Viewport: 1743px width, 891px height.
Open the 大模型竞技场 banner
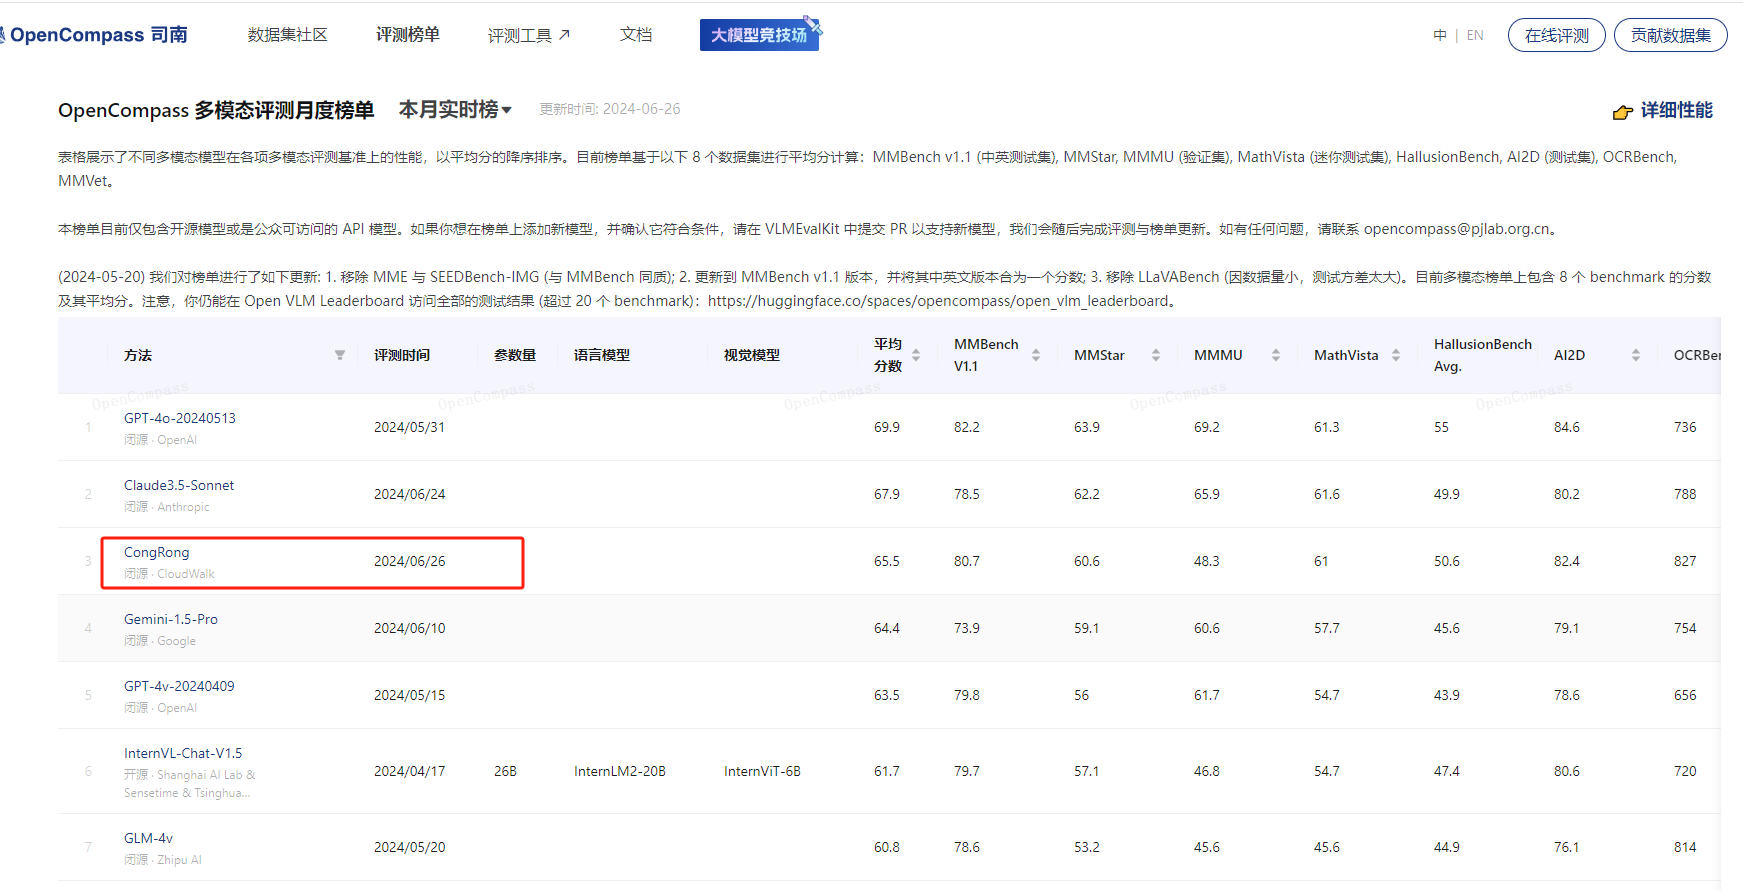tap(759, 35)
